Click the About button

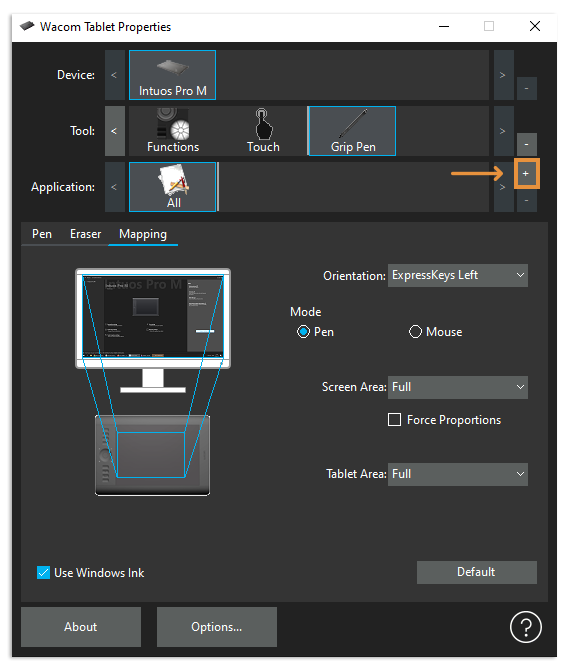click(81, 627)
